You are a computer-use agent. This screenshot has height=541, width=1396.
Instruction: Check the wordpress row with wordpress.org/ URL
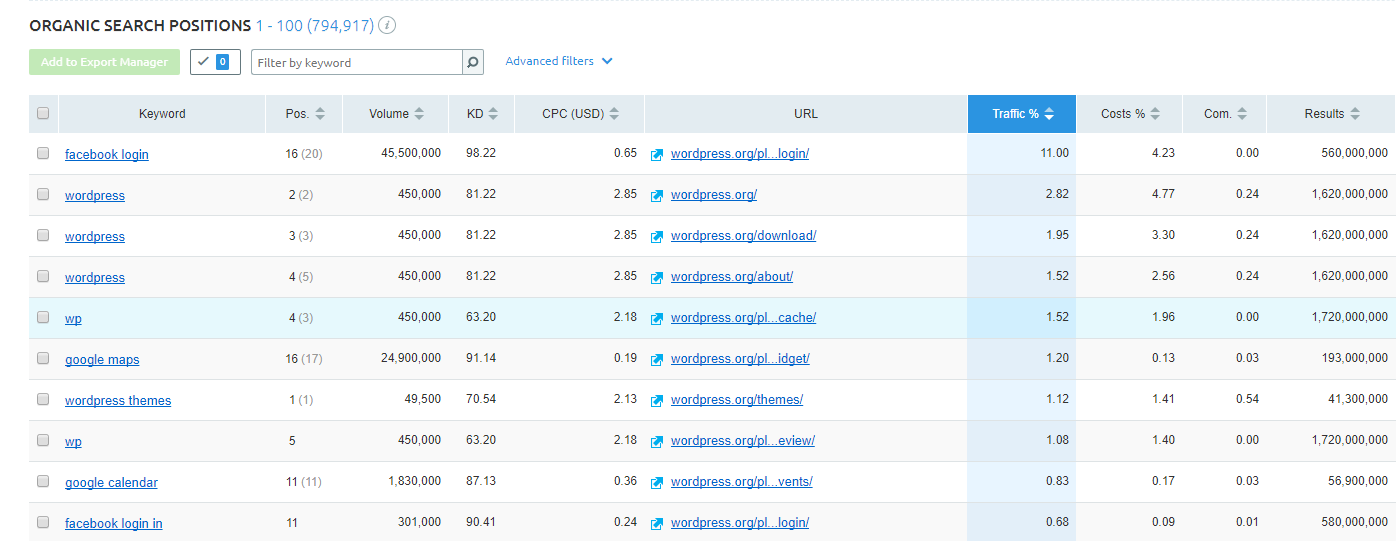(x=43, y=194)
